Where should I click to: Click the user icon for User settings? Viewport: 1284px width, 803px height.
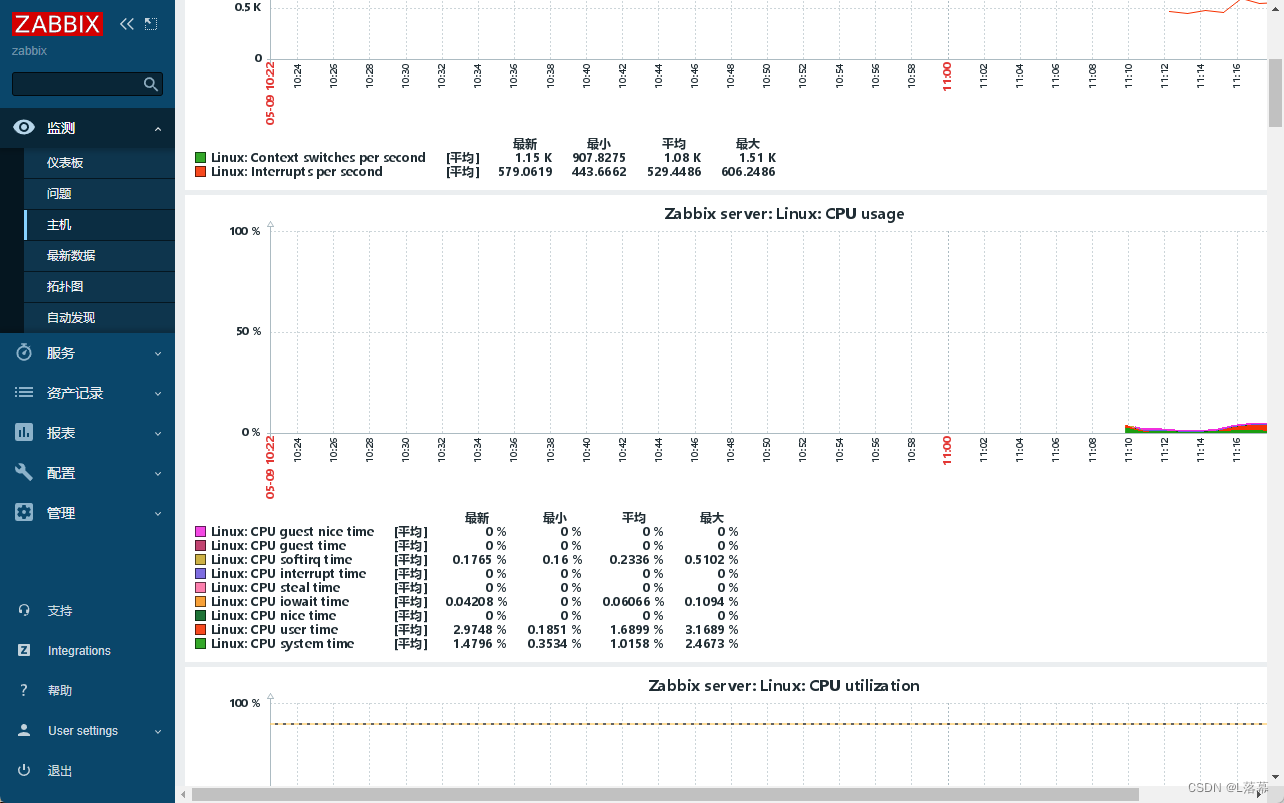(x=24, y=730)
